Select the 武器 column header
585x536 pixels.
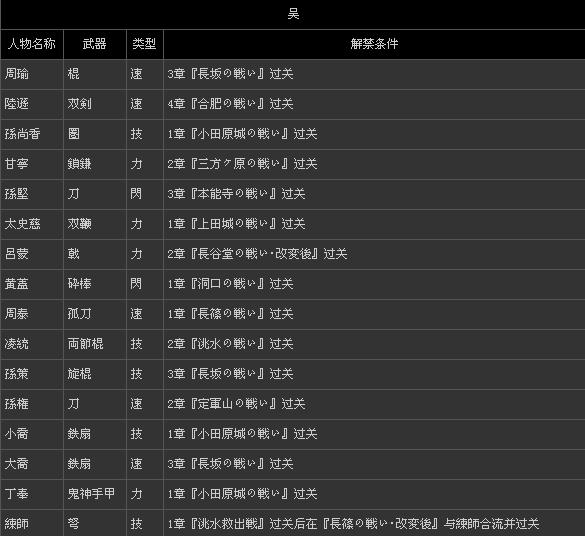(94, 44)
